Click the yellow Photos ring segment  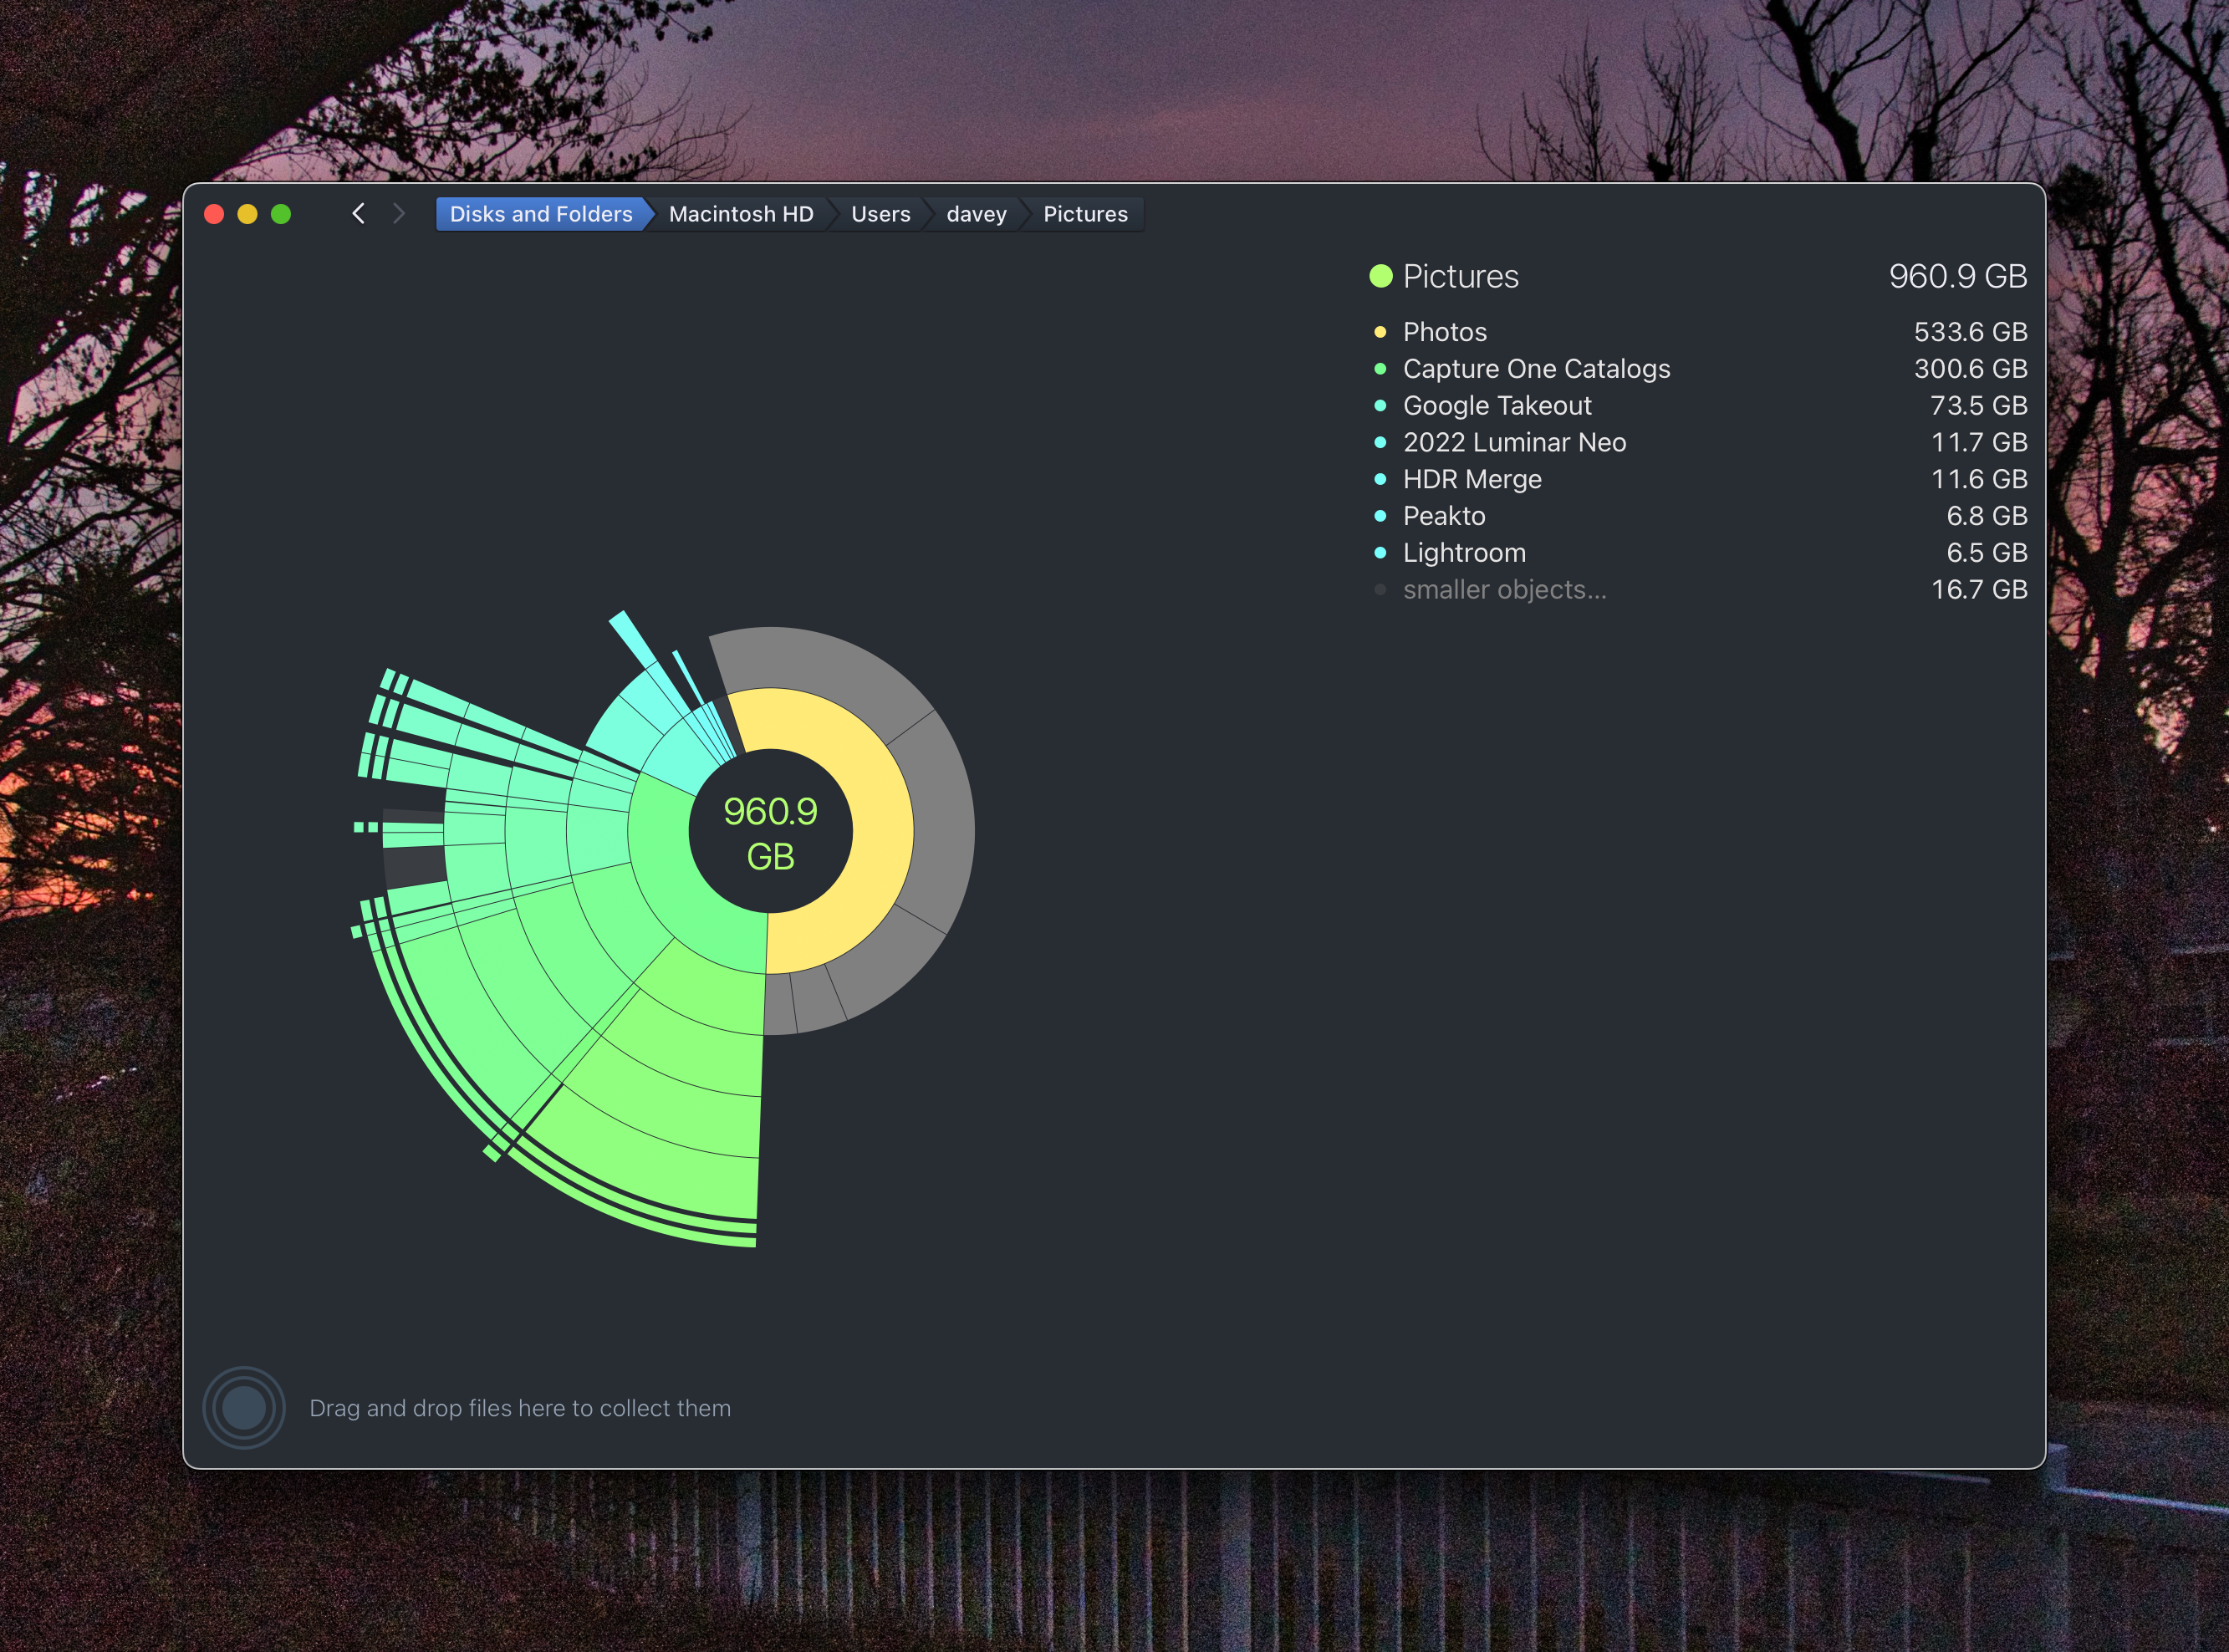(x=882, y=830)
